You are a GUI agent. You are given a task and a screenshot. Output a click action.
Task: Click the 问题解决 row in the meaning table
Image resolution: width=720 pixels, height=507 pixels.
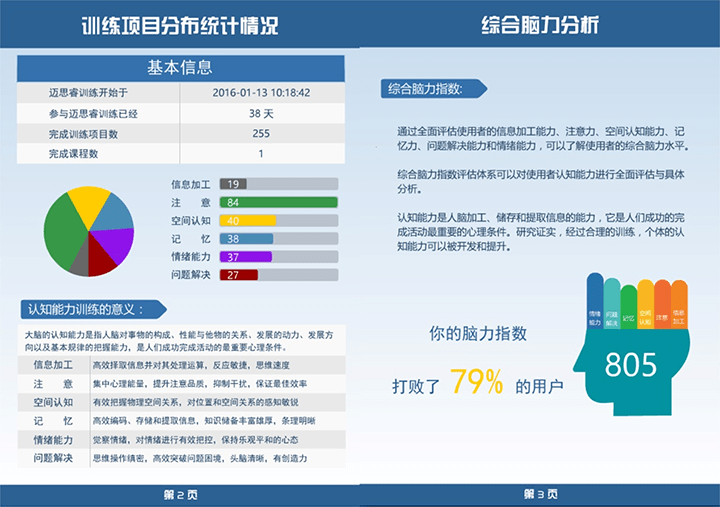181,458
